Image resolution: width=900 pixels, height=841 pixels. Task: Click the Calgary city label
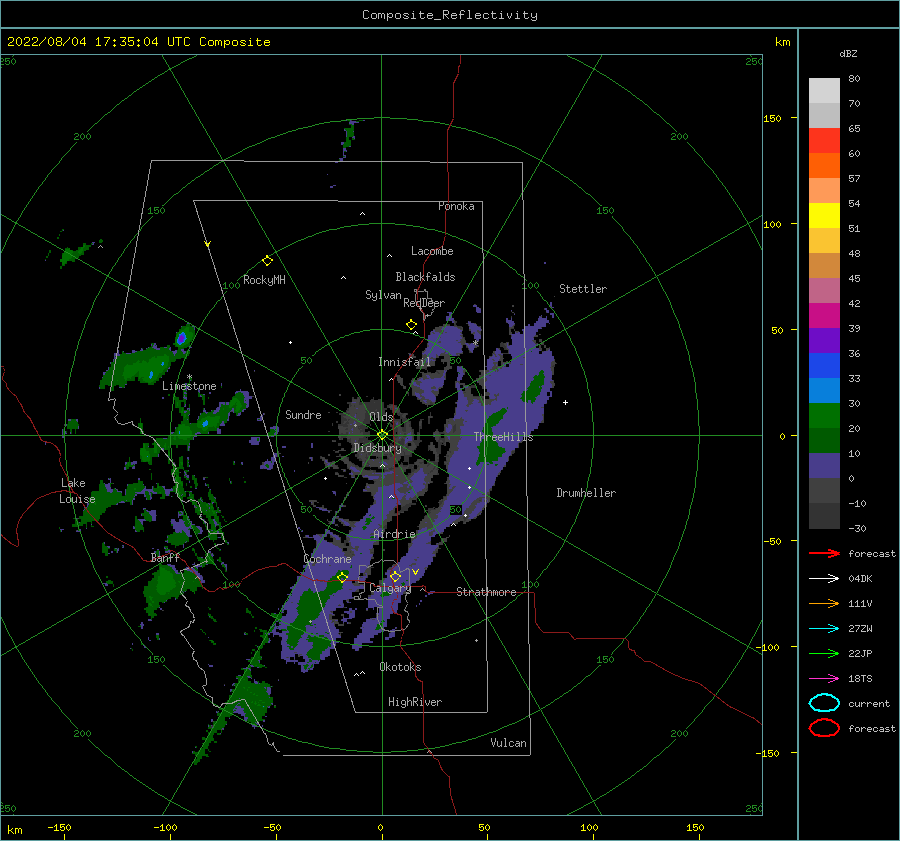point(390,588)
